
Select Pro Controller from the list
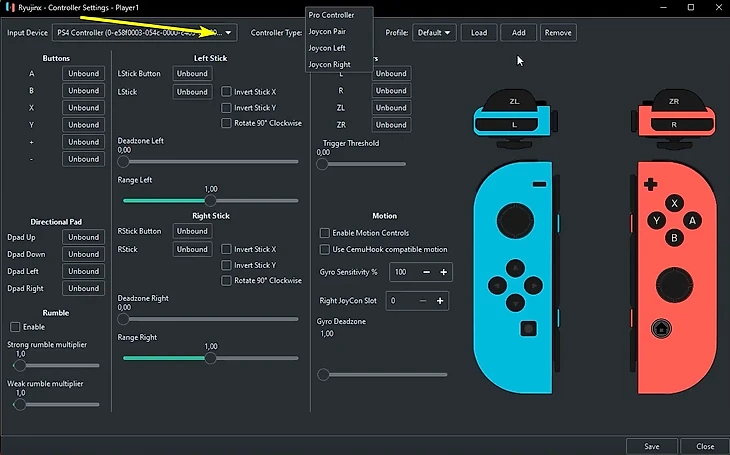[331, 15]
